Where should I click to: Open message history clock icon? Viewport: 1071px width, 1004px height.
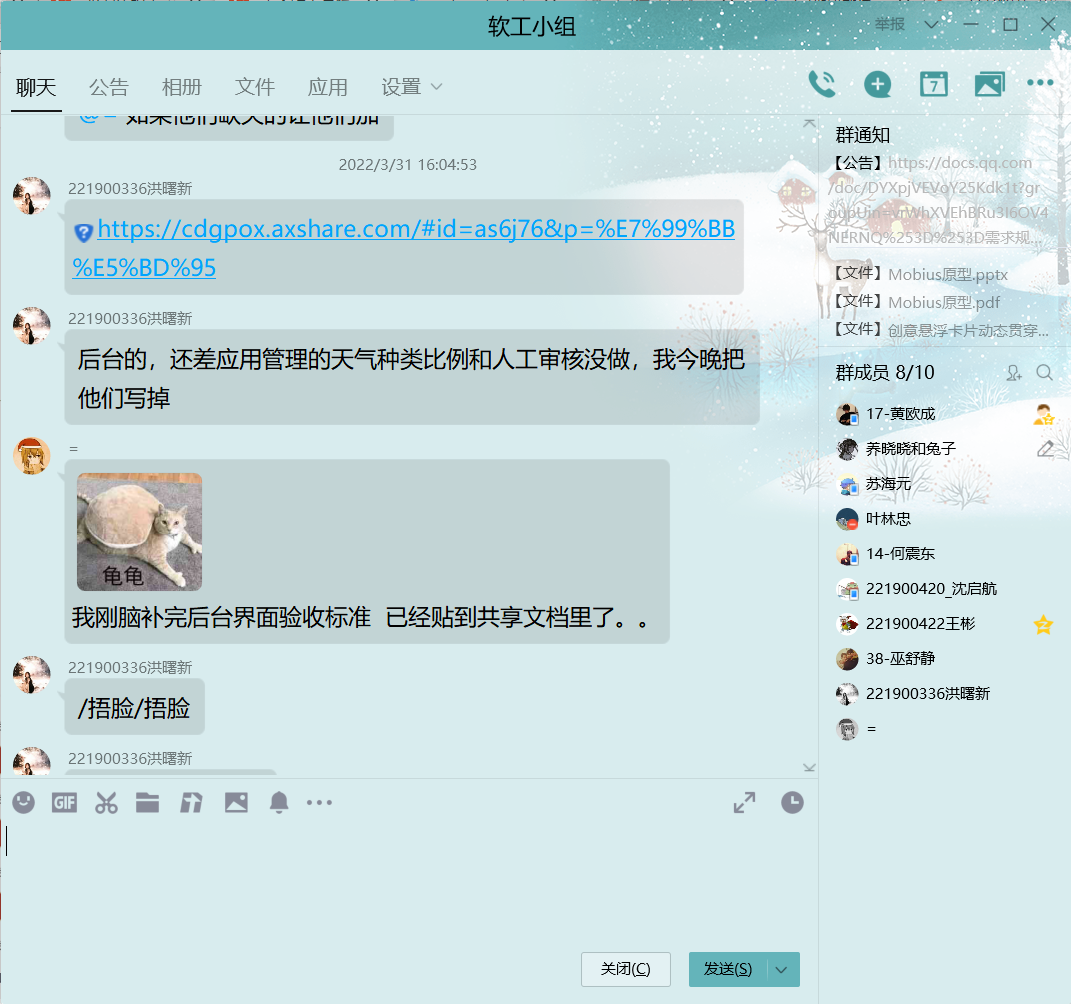click(x=792, y=803)
